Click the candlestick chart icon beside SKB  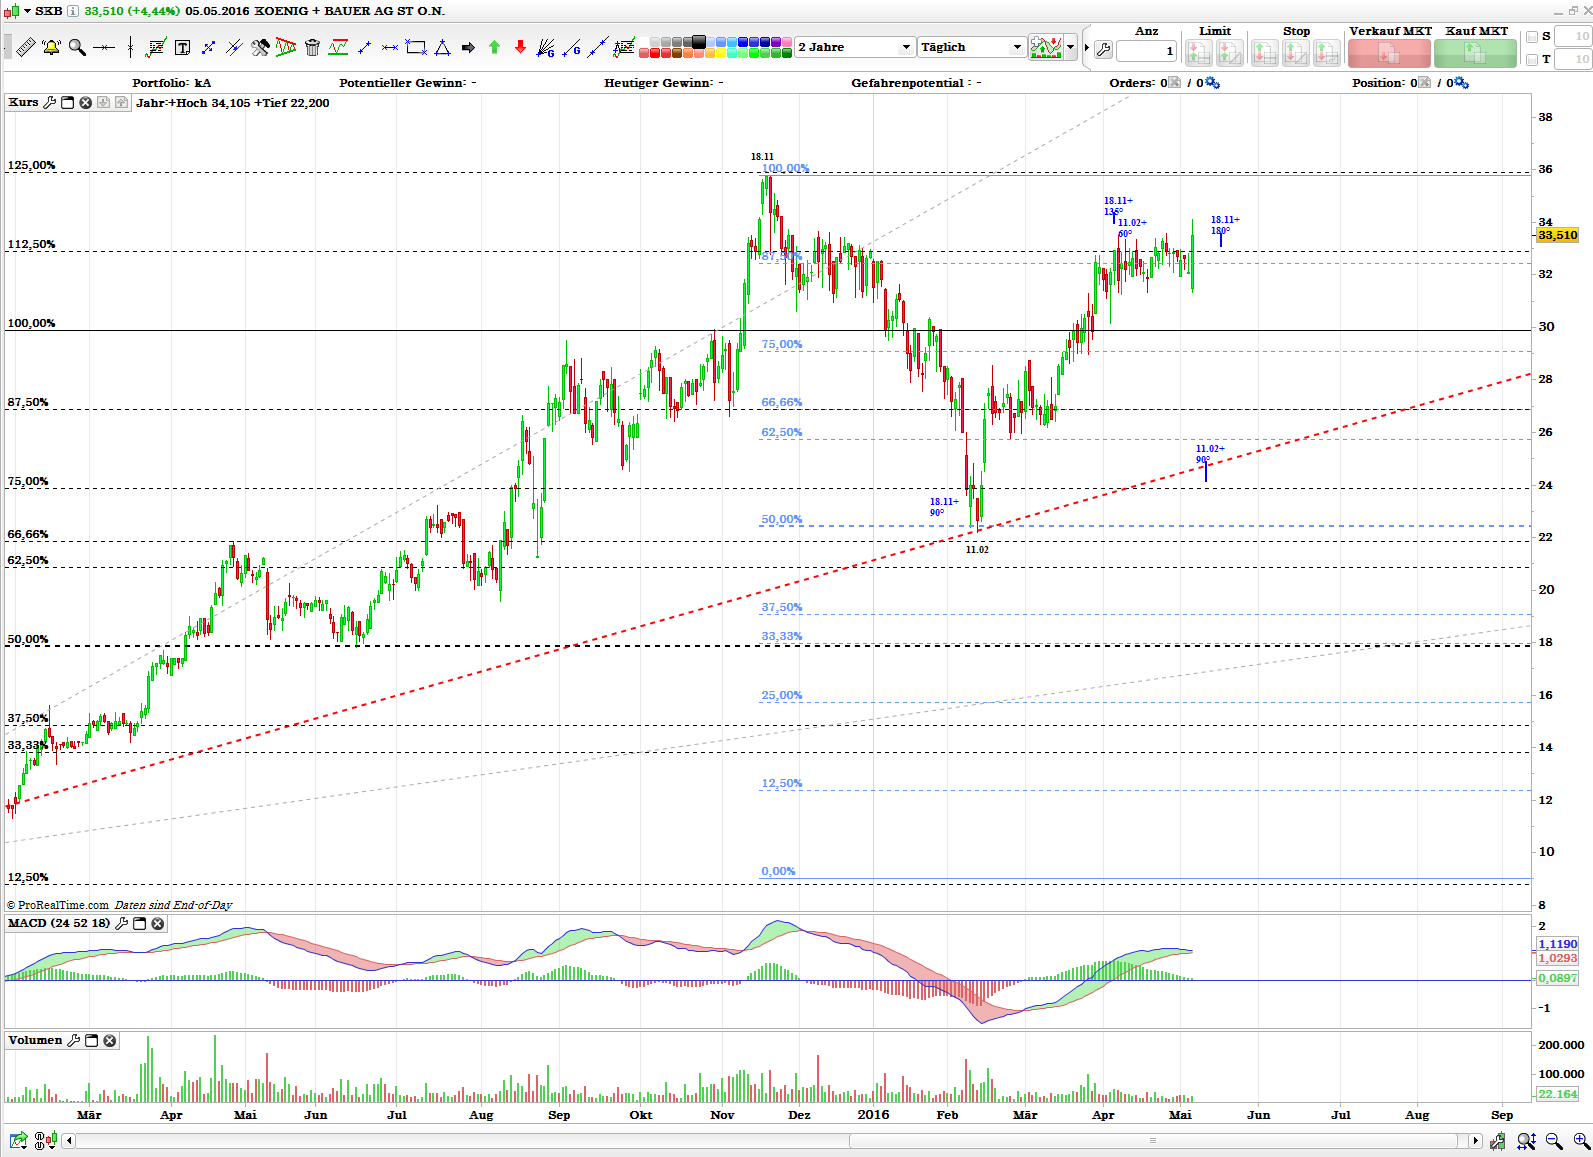click(x=11, y=11)
